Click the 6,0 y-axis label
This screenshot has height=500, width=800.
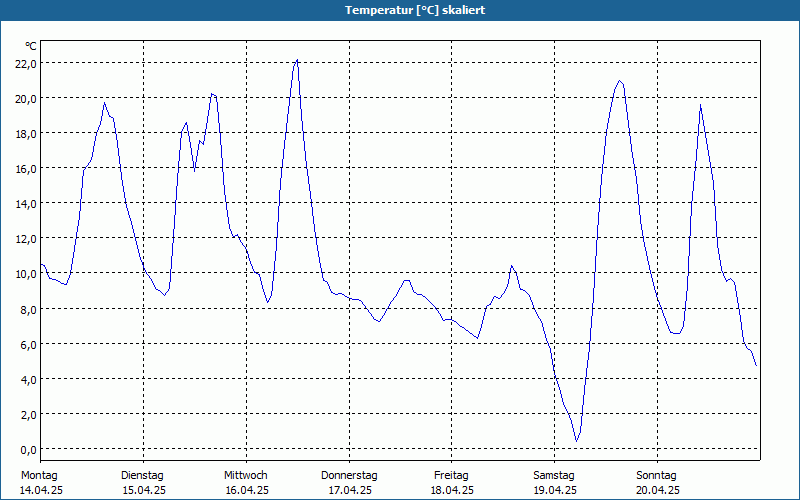point(26,344)
